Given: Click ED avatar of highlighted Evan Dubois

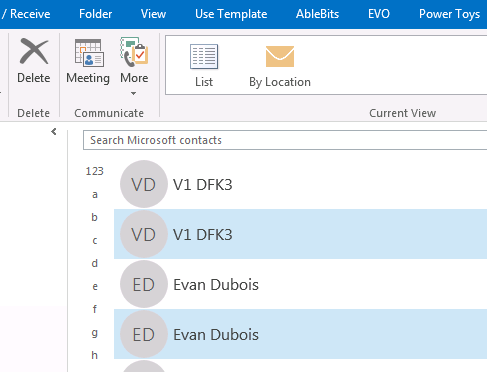Looking at the screenshot, I should click(144, 334).
